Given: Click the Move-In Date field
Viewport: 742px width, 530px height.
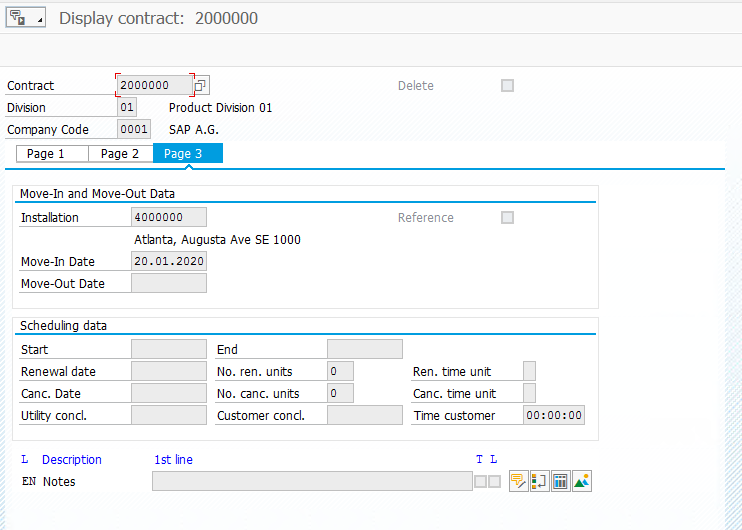Looking at the screenshot, I should (169, 261).
